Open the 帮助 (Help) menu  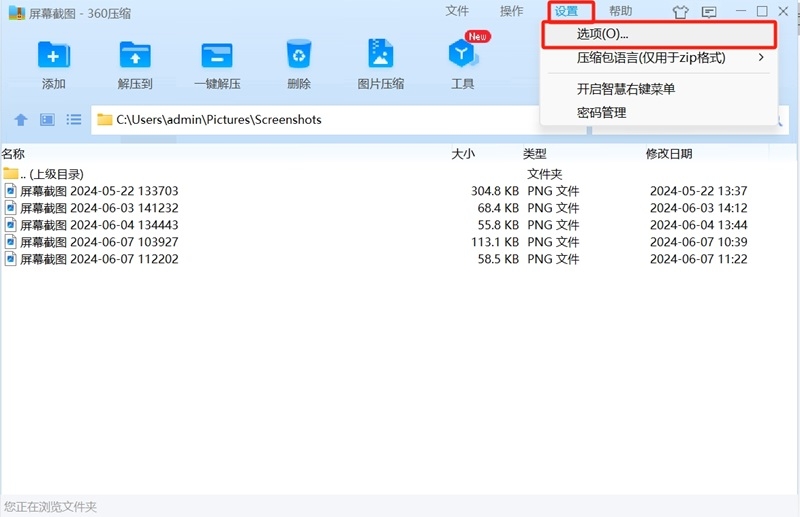pyautogui.click(x=620, y=11)
